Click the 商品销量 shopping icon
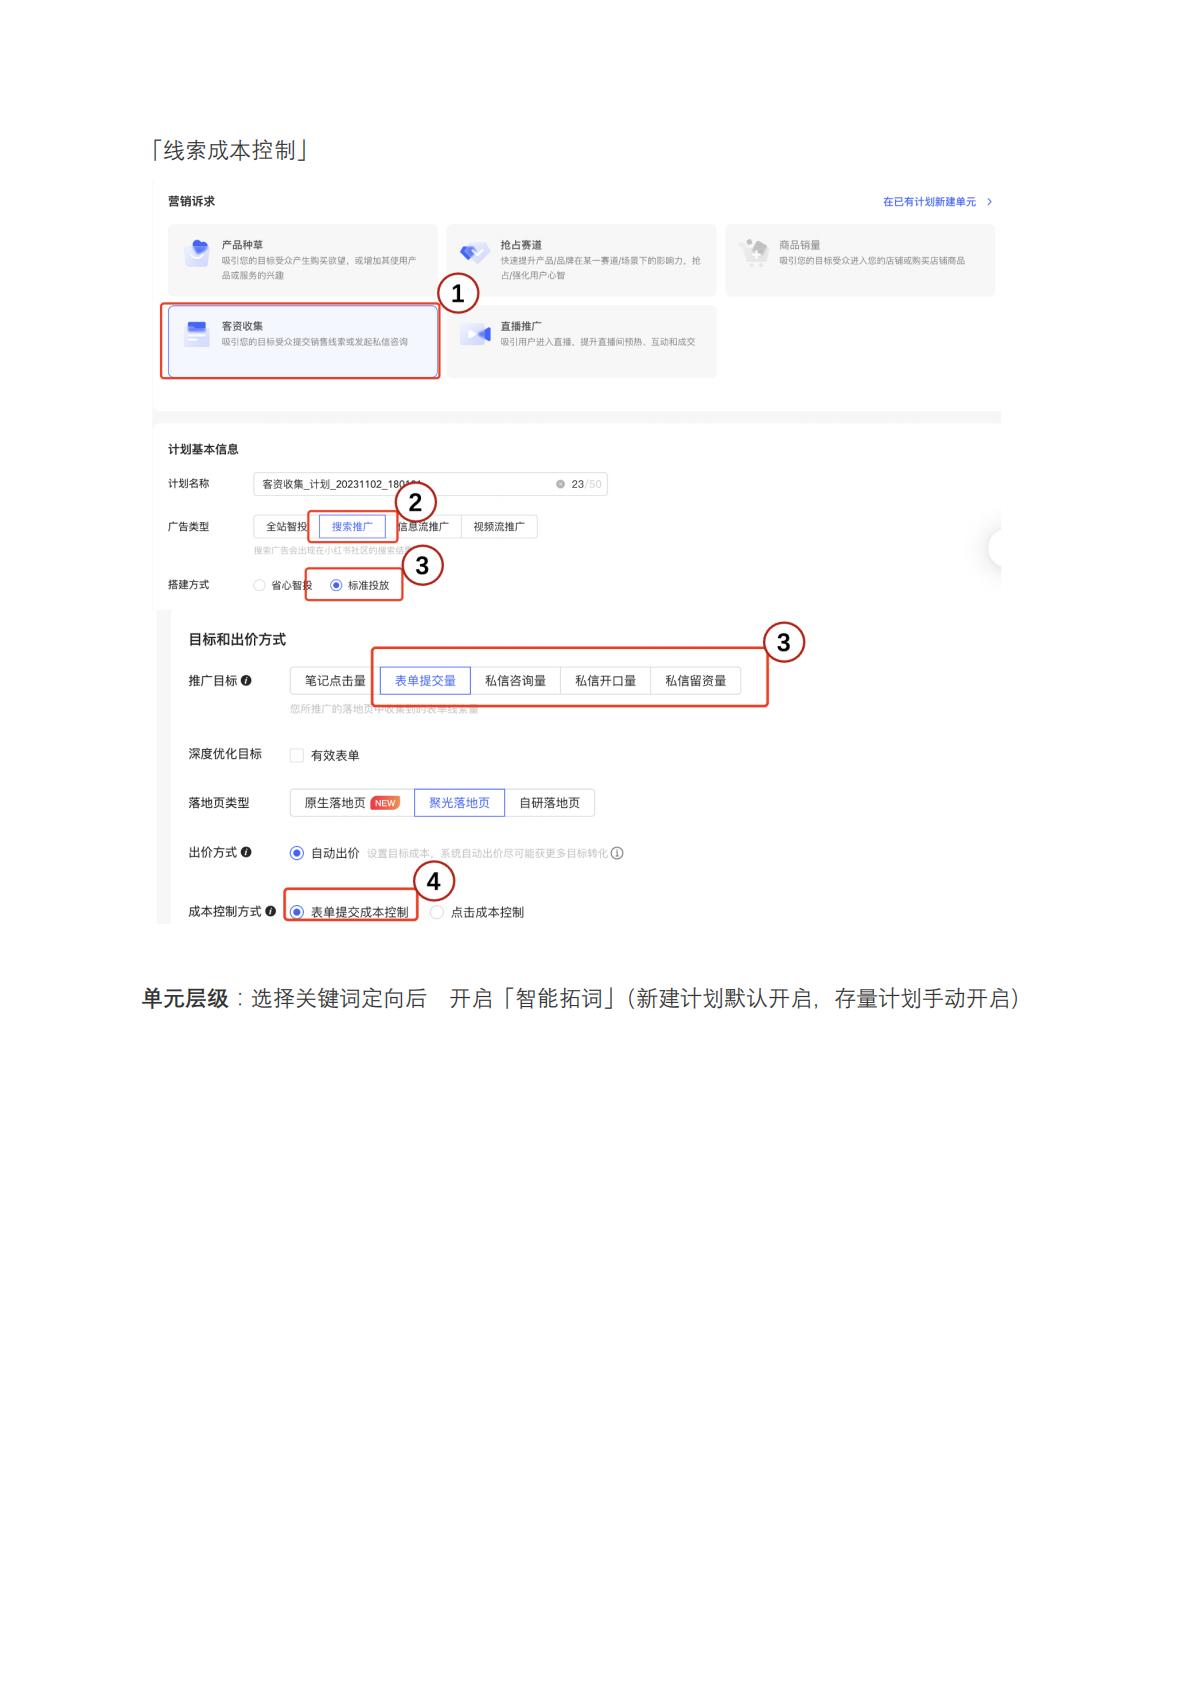Viewport: 1190px width, 1683px height. [x=754, y=252]
